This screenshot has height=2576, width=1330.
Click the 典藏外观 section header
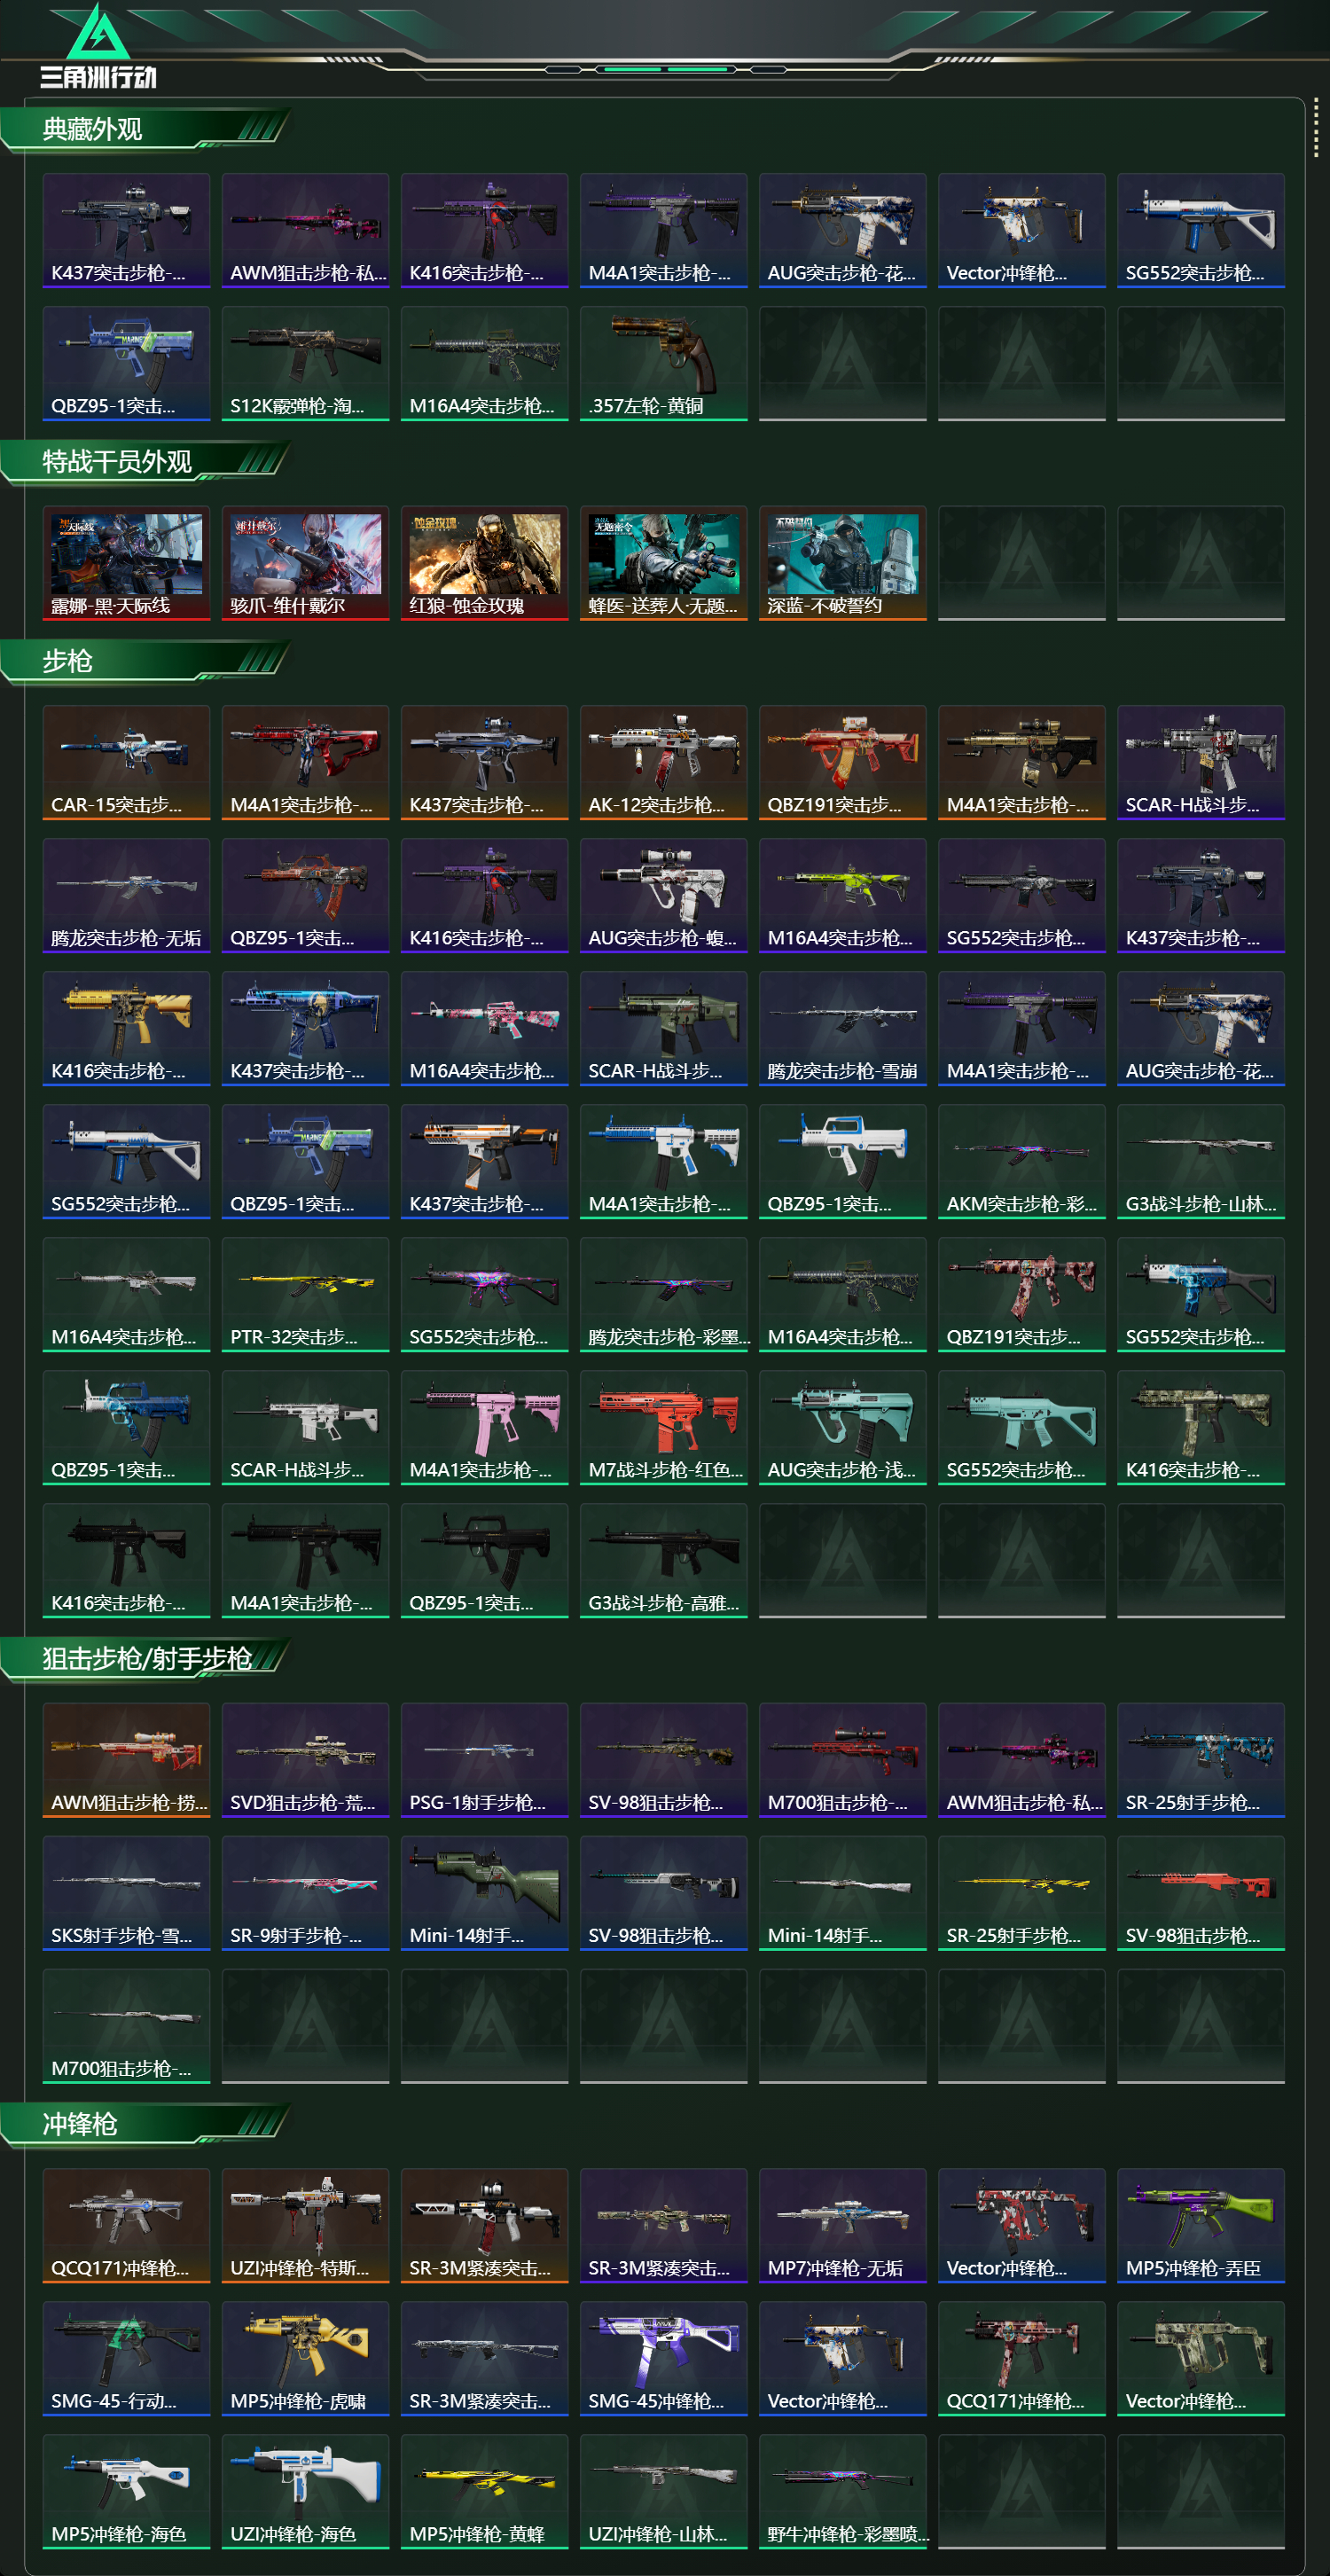coord(92,129)
